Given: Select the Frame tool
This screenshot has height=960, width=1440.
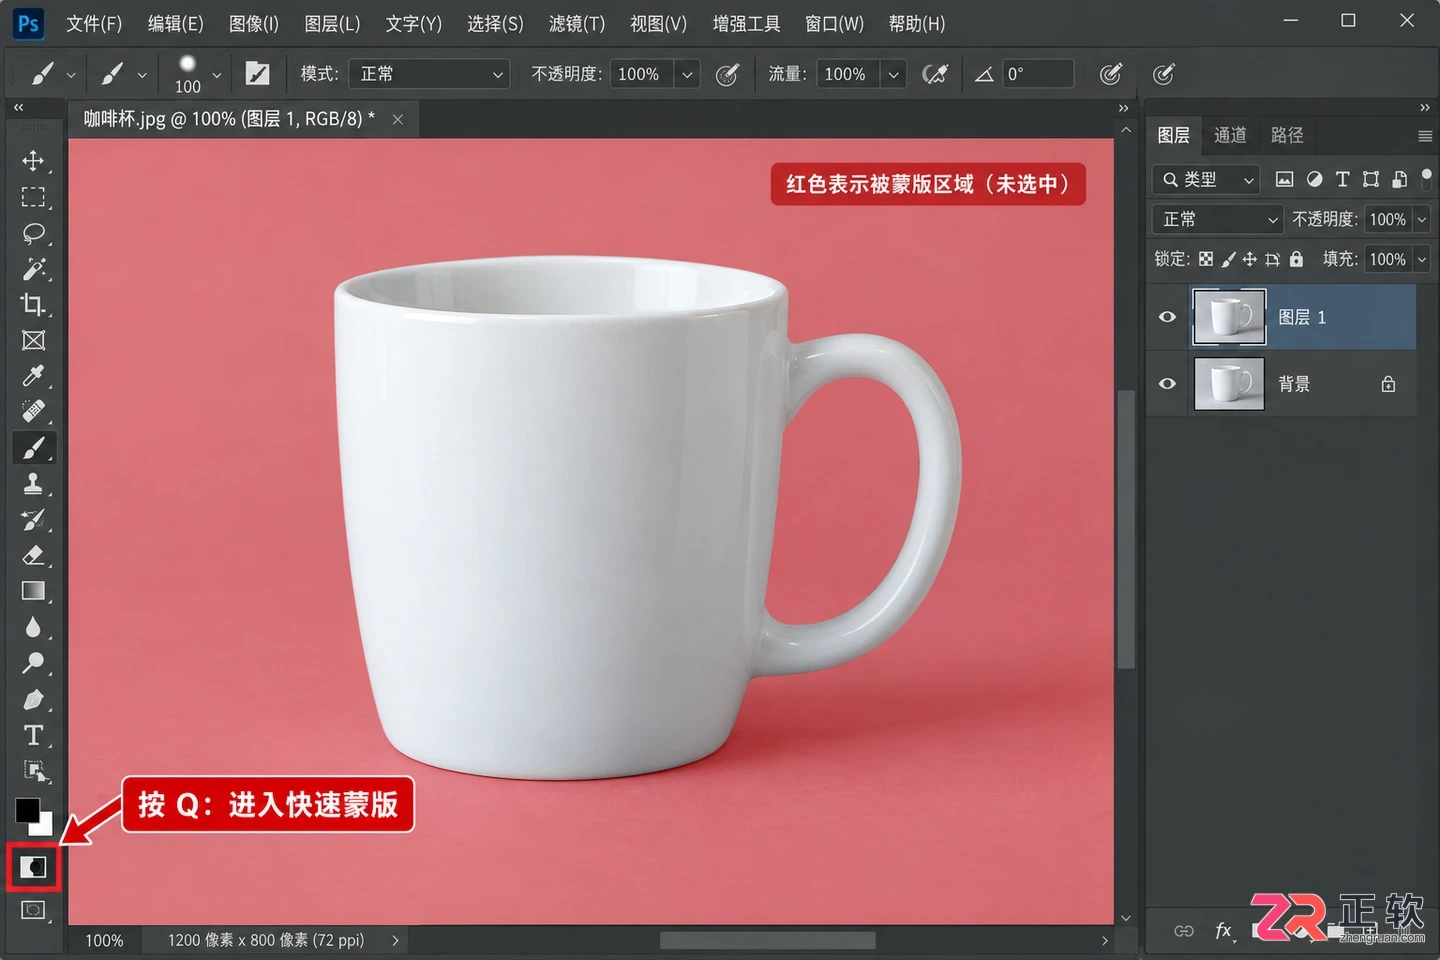Looking at the screenshot, I should tap(33, 341).
